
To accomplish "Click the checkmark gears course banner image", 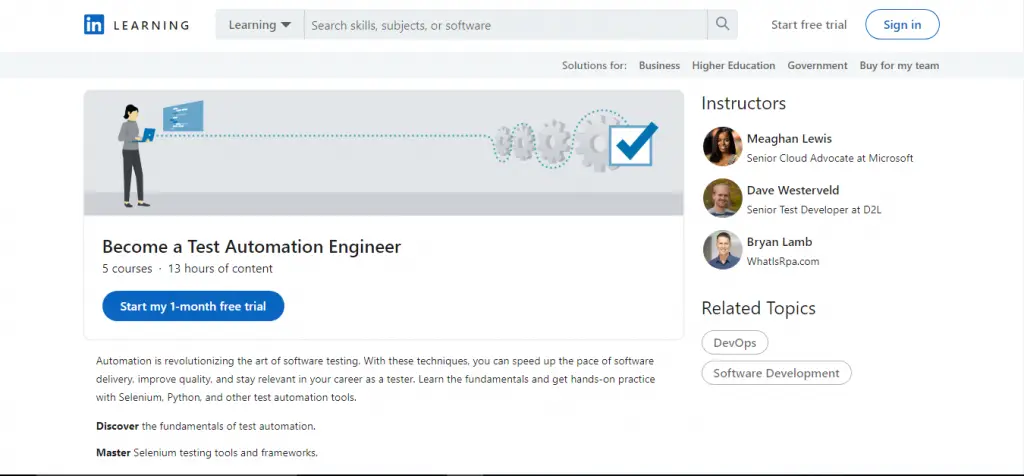I will tap(383, 152).
